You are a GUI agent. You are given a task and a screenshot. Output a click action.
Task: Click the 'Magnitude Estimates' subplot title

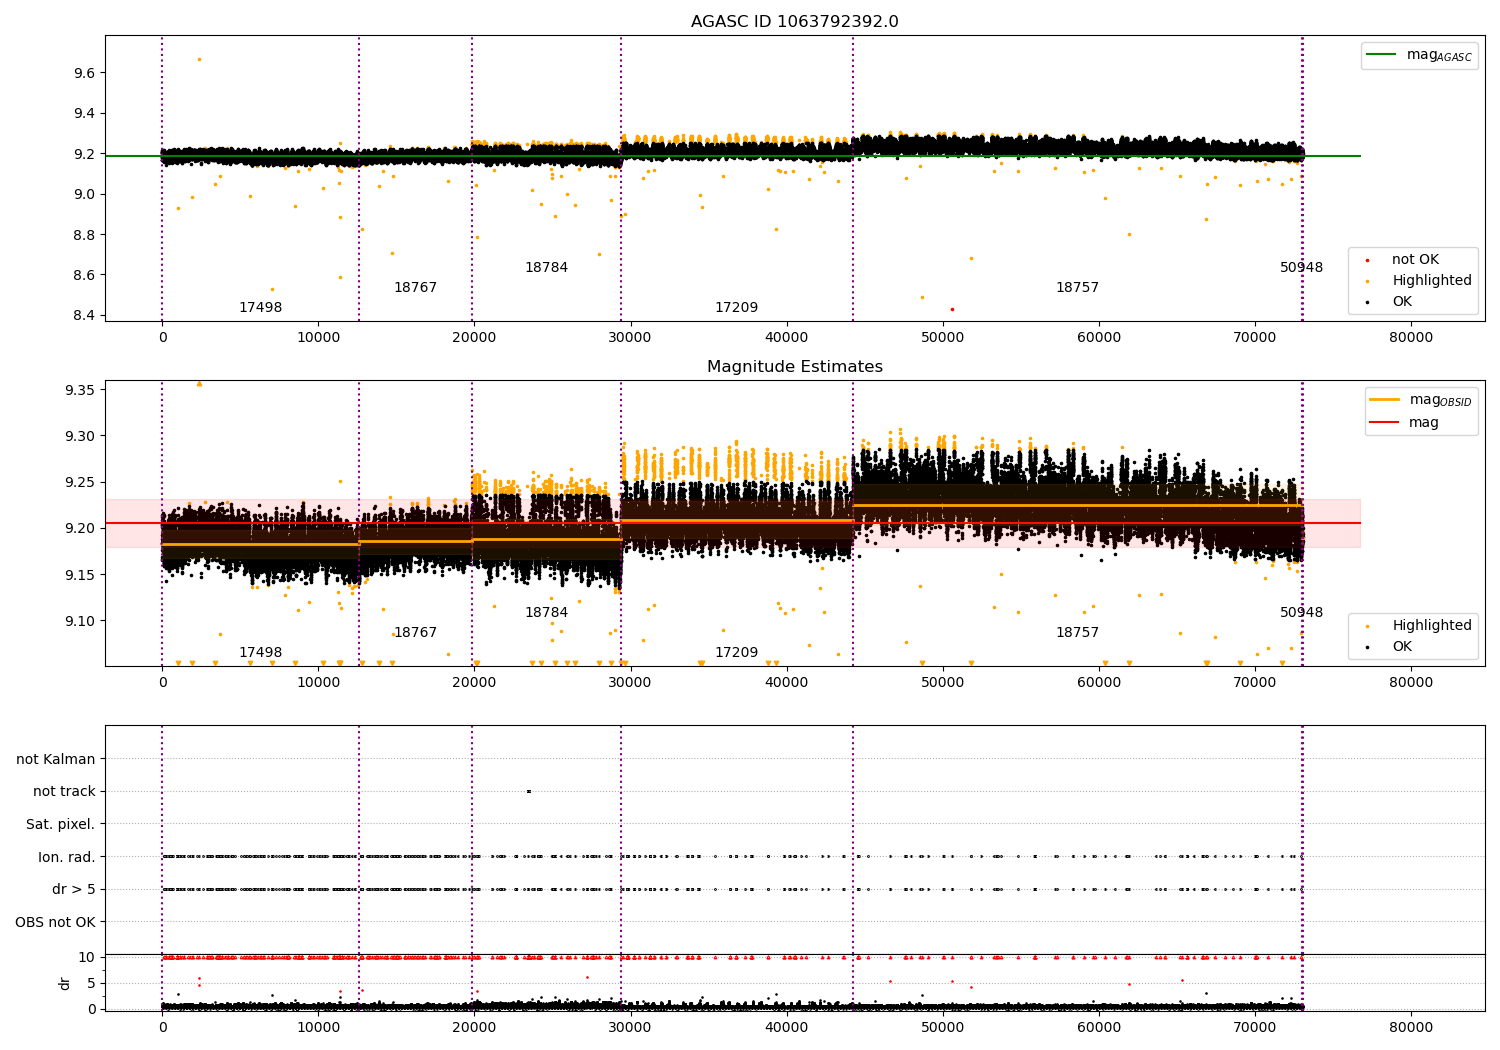coord(794,367)
